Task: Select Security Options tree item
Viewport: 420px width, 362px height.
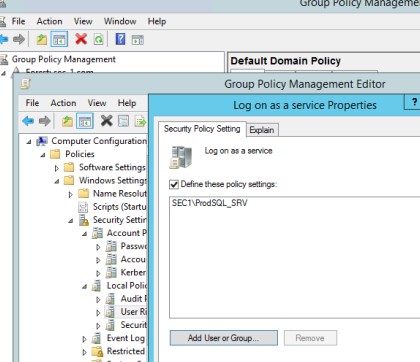Action: pyautogui.click(x=133, y=325)
